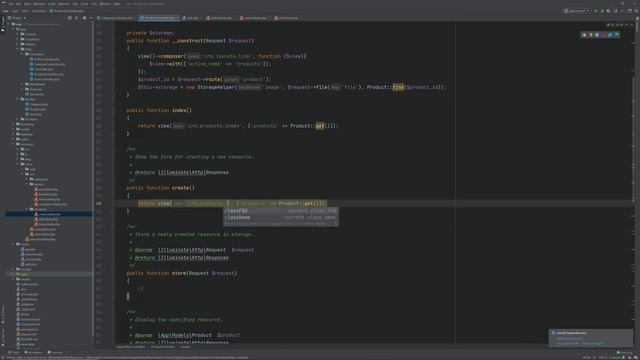Click the Install dependencies notification title
Viewport: 640px width, 360px height.
571,333
